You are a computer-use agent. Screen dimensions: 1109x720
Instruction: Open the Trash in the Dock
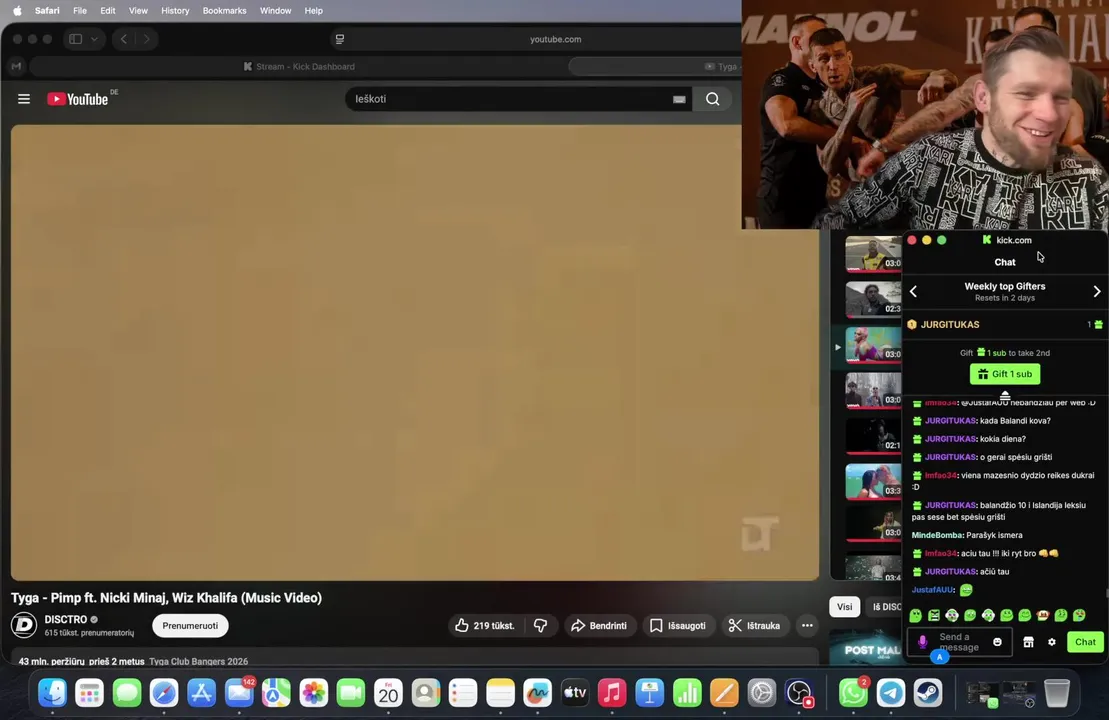click(1057, 693)
